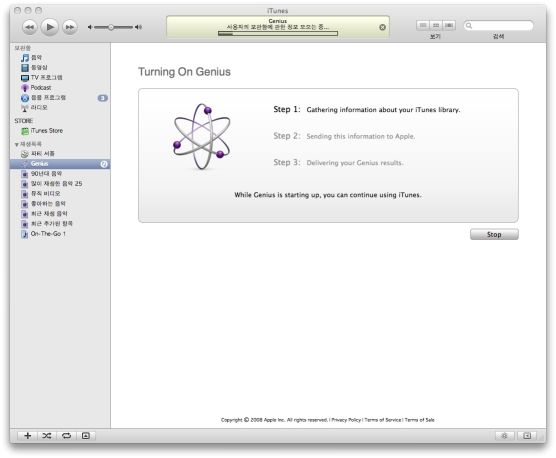Mute via the low-volume speaker icon
The image size is (556, 458).
click(x=90, y=27)
